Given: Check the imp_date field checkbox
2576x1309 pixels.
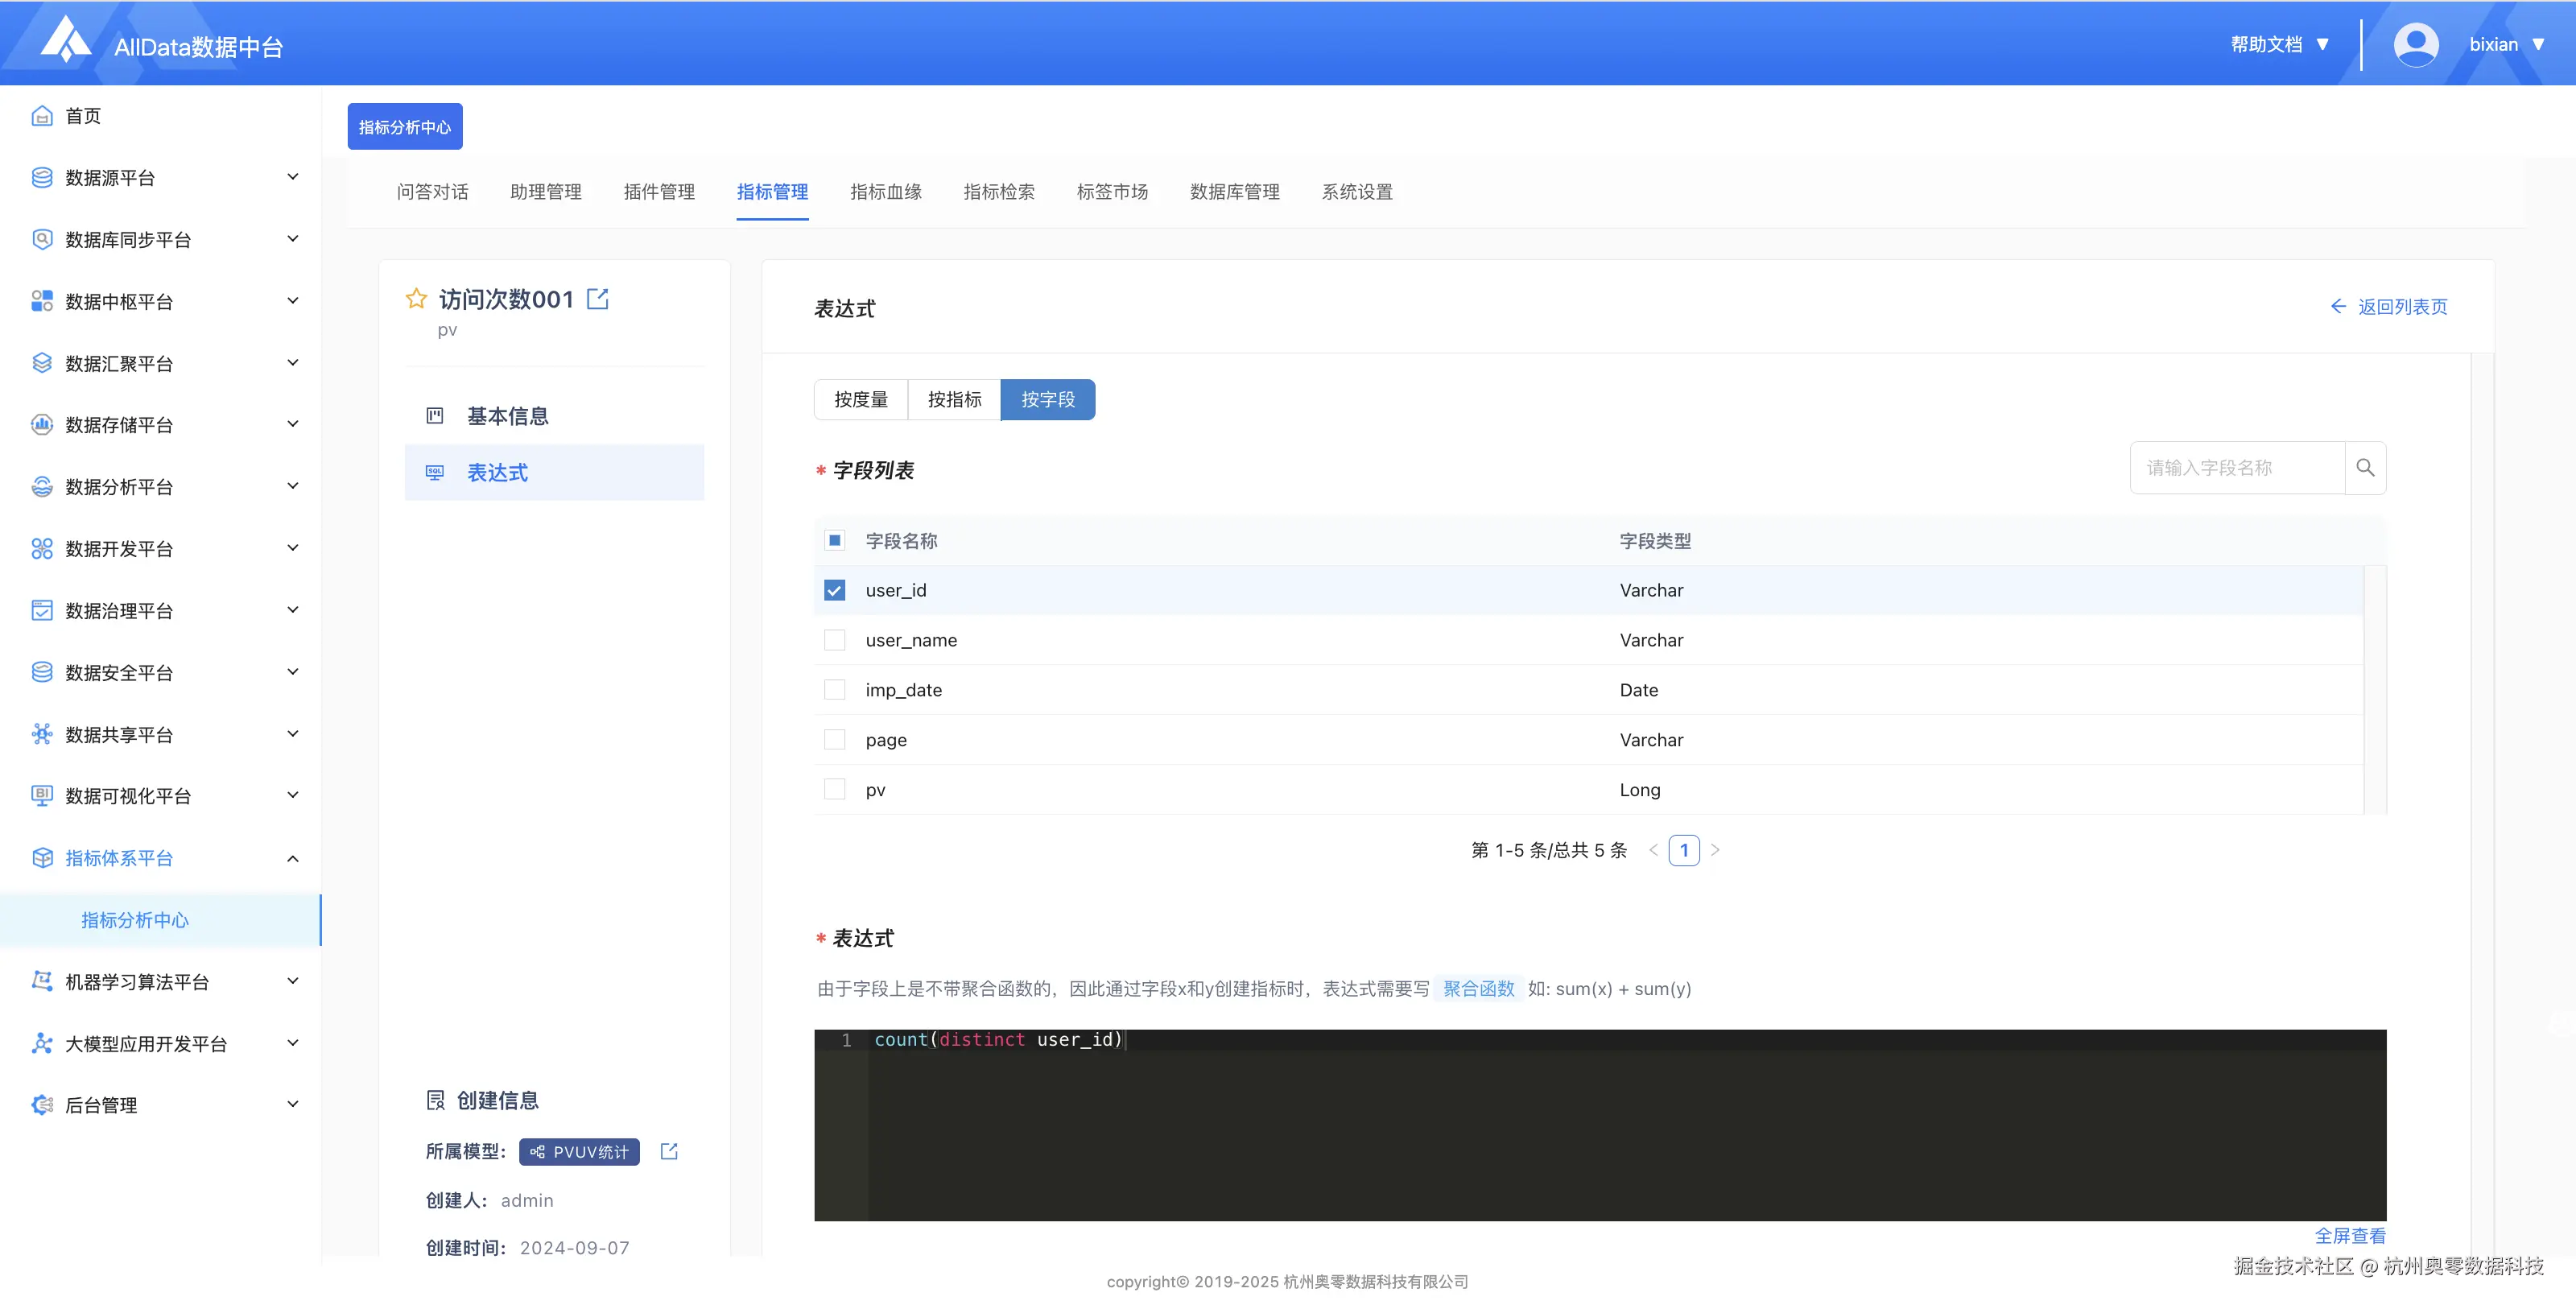Looking at the screenshot, I should (x=834, y=690).
